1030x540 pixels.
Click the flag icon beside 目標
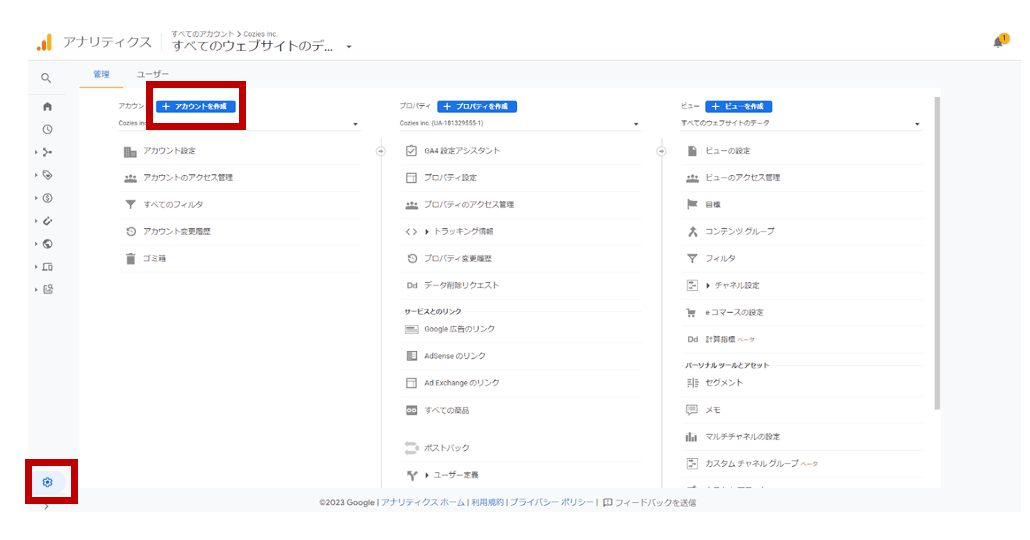pos(692,205)
